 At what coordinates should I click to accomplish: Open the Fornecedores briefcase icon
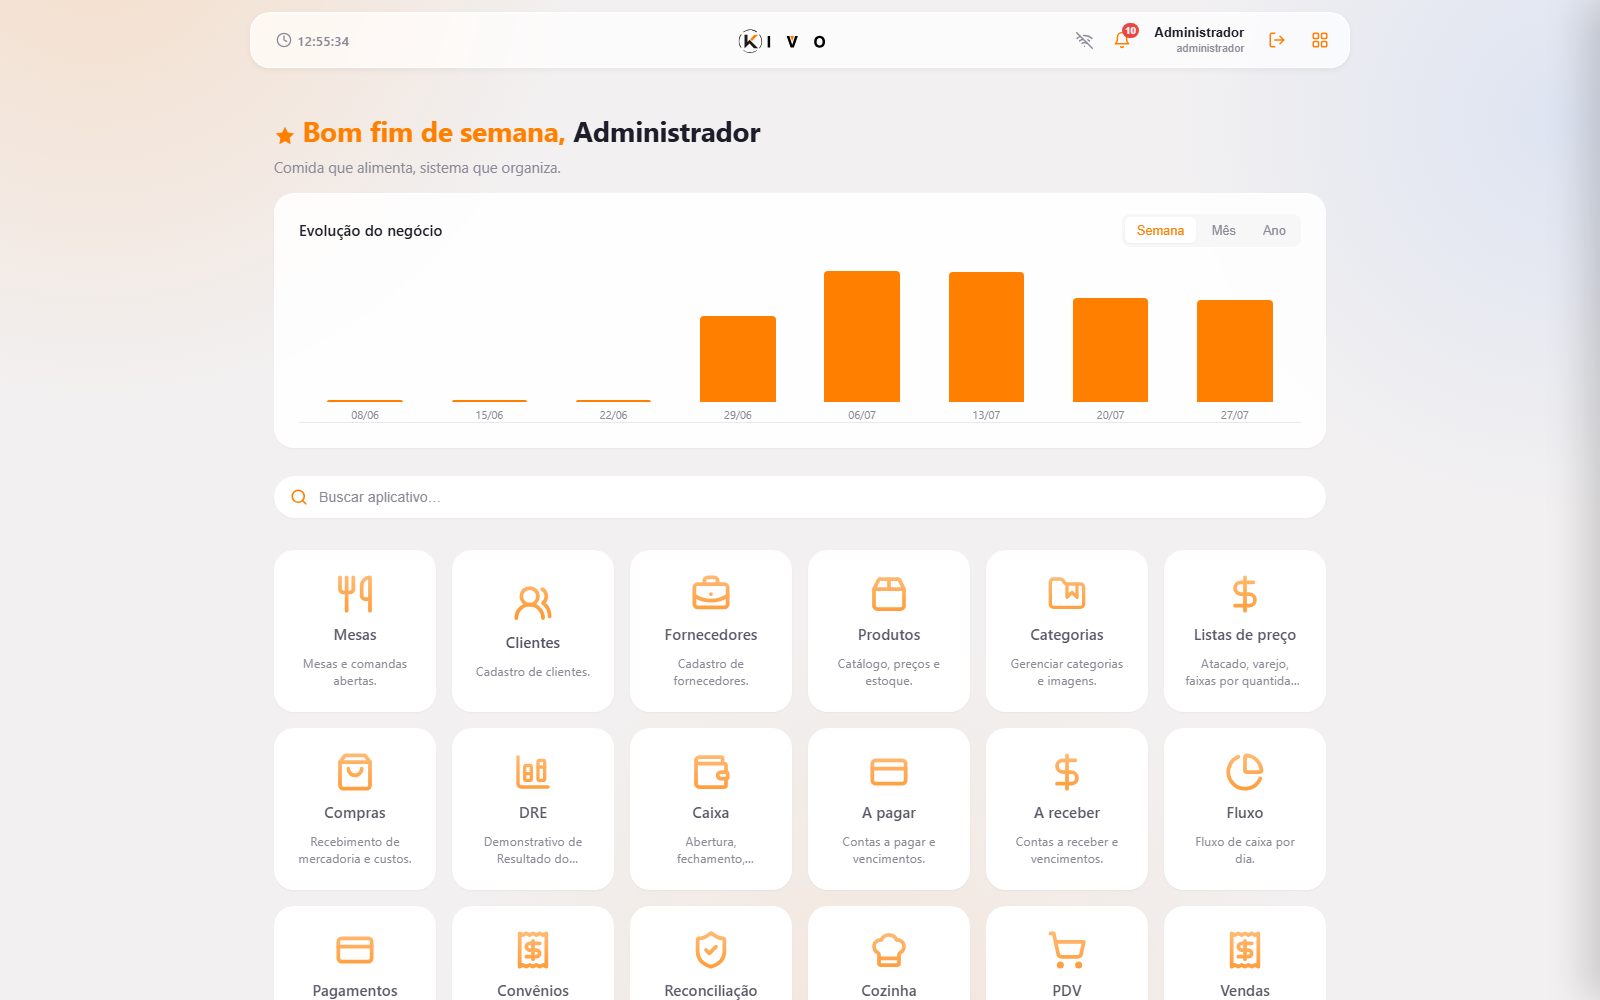pyautogui.click(x=711, y=594)
